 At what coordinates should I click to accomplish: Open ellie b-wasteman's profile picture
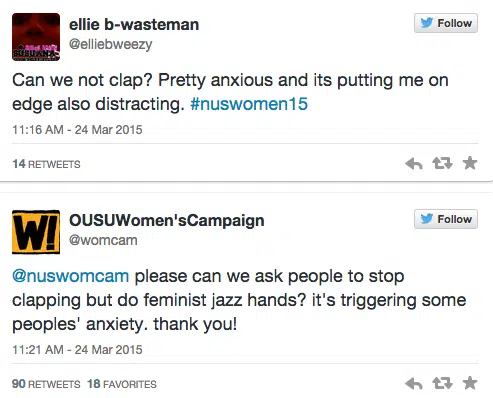point(36,37)
